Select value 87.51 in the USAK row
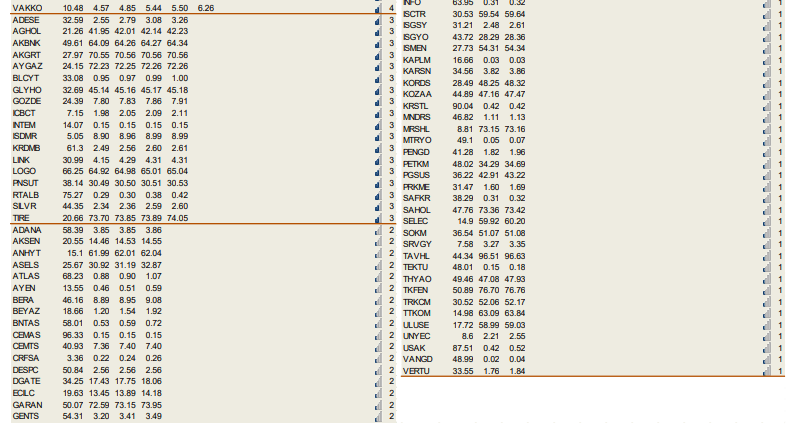Screen dimensions: 788x429 462,348
